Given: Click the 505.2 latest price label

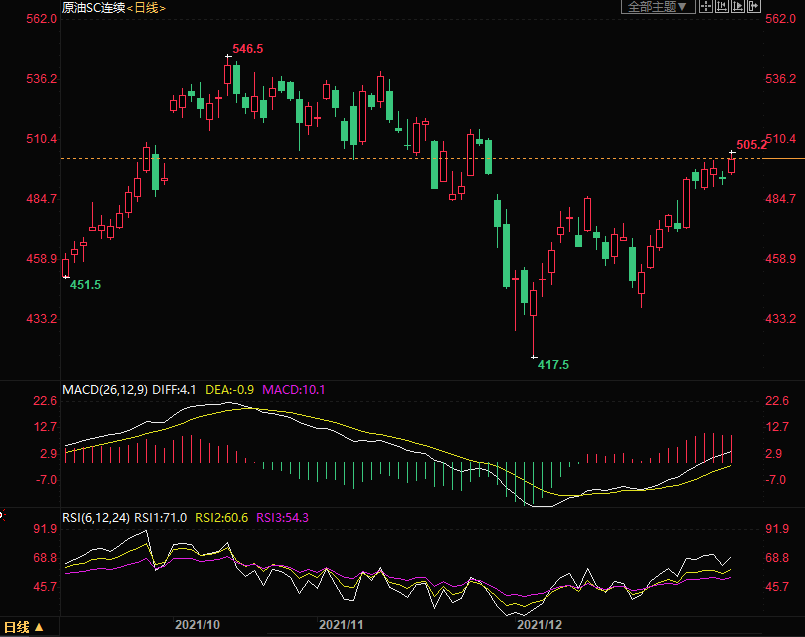Looking at the screenshot, I should coord(750,145).
